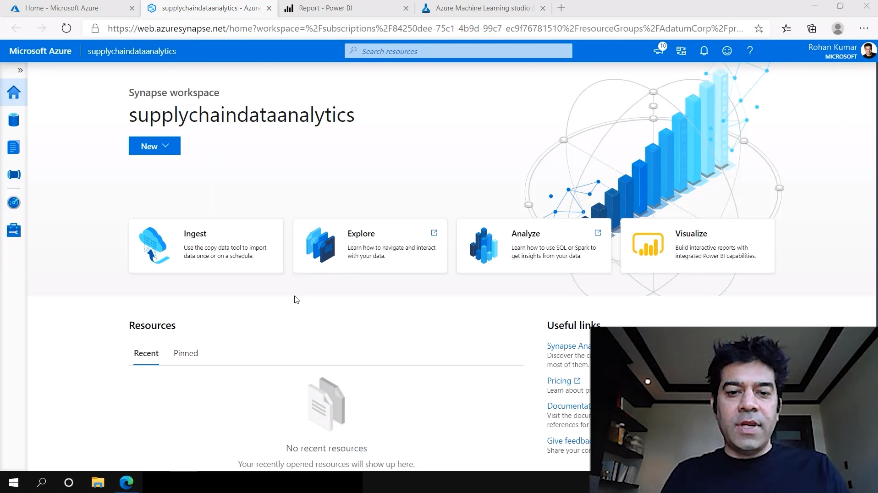Go back in browser history
Viewport: 878px width, 493px height.
click(x=16, y=28)
